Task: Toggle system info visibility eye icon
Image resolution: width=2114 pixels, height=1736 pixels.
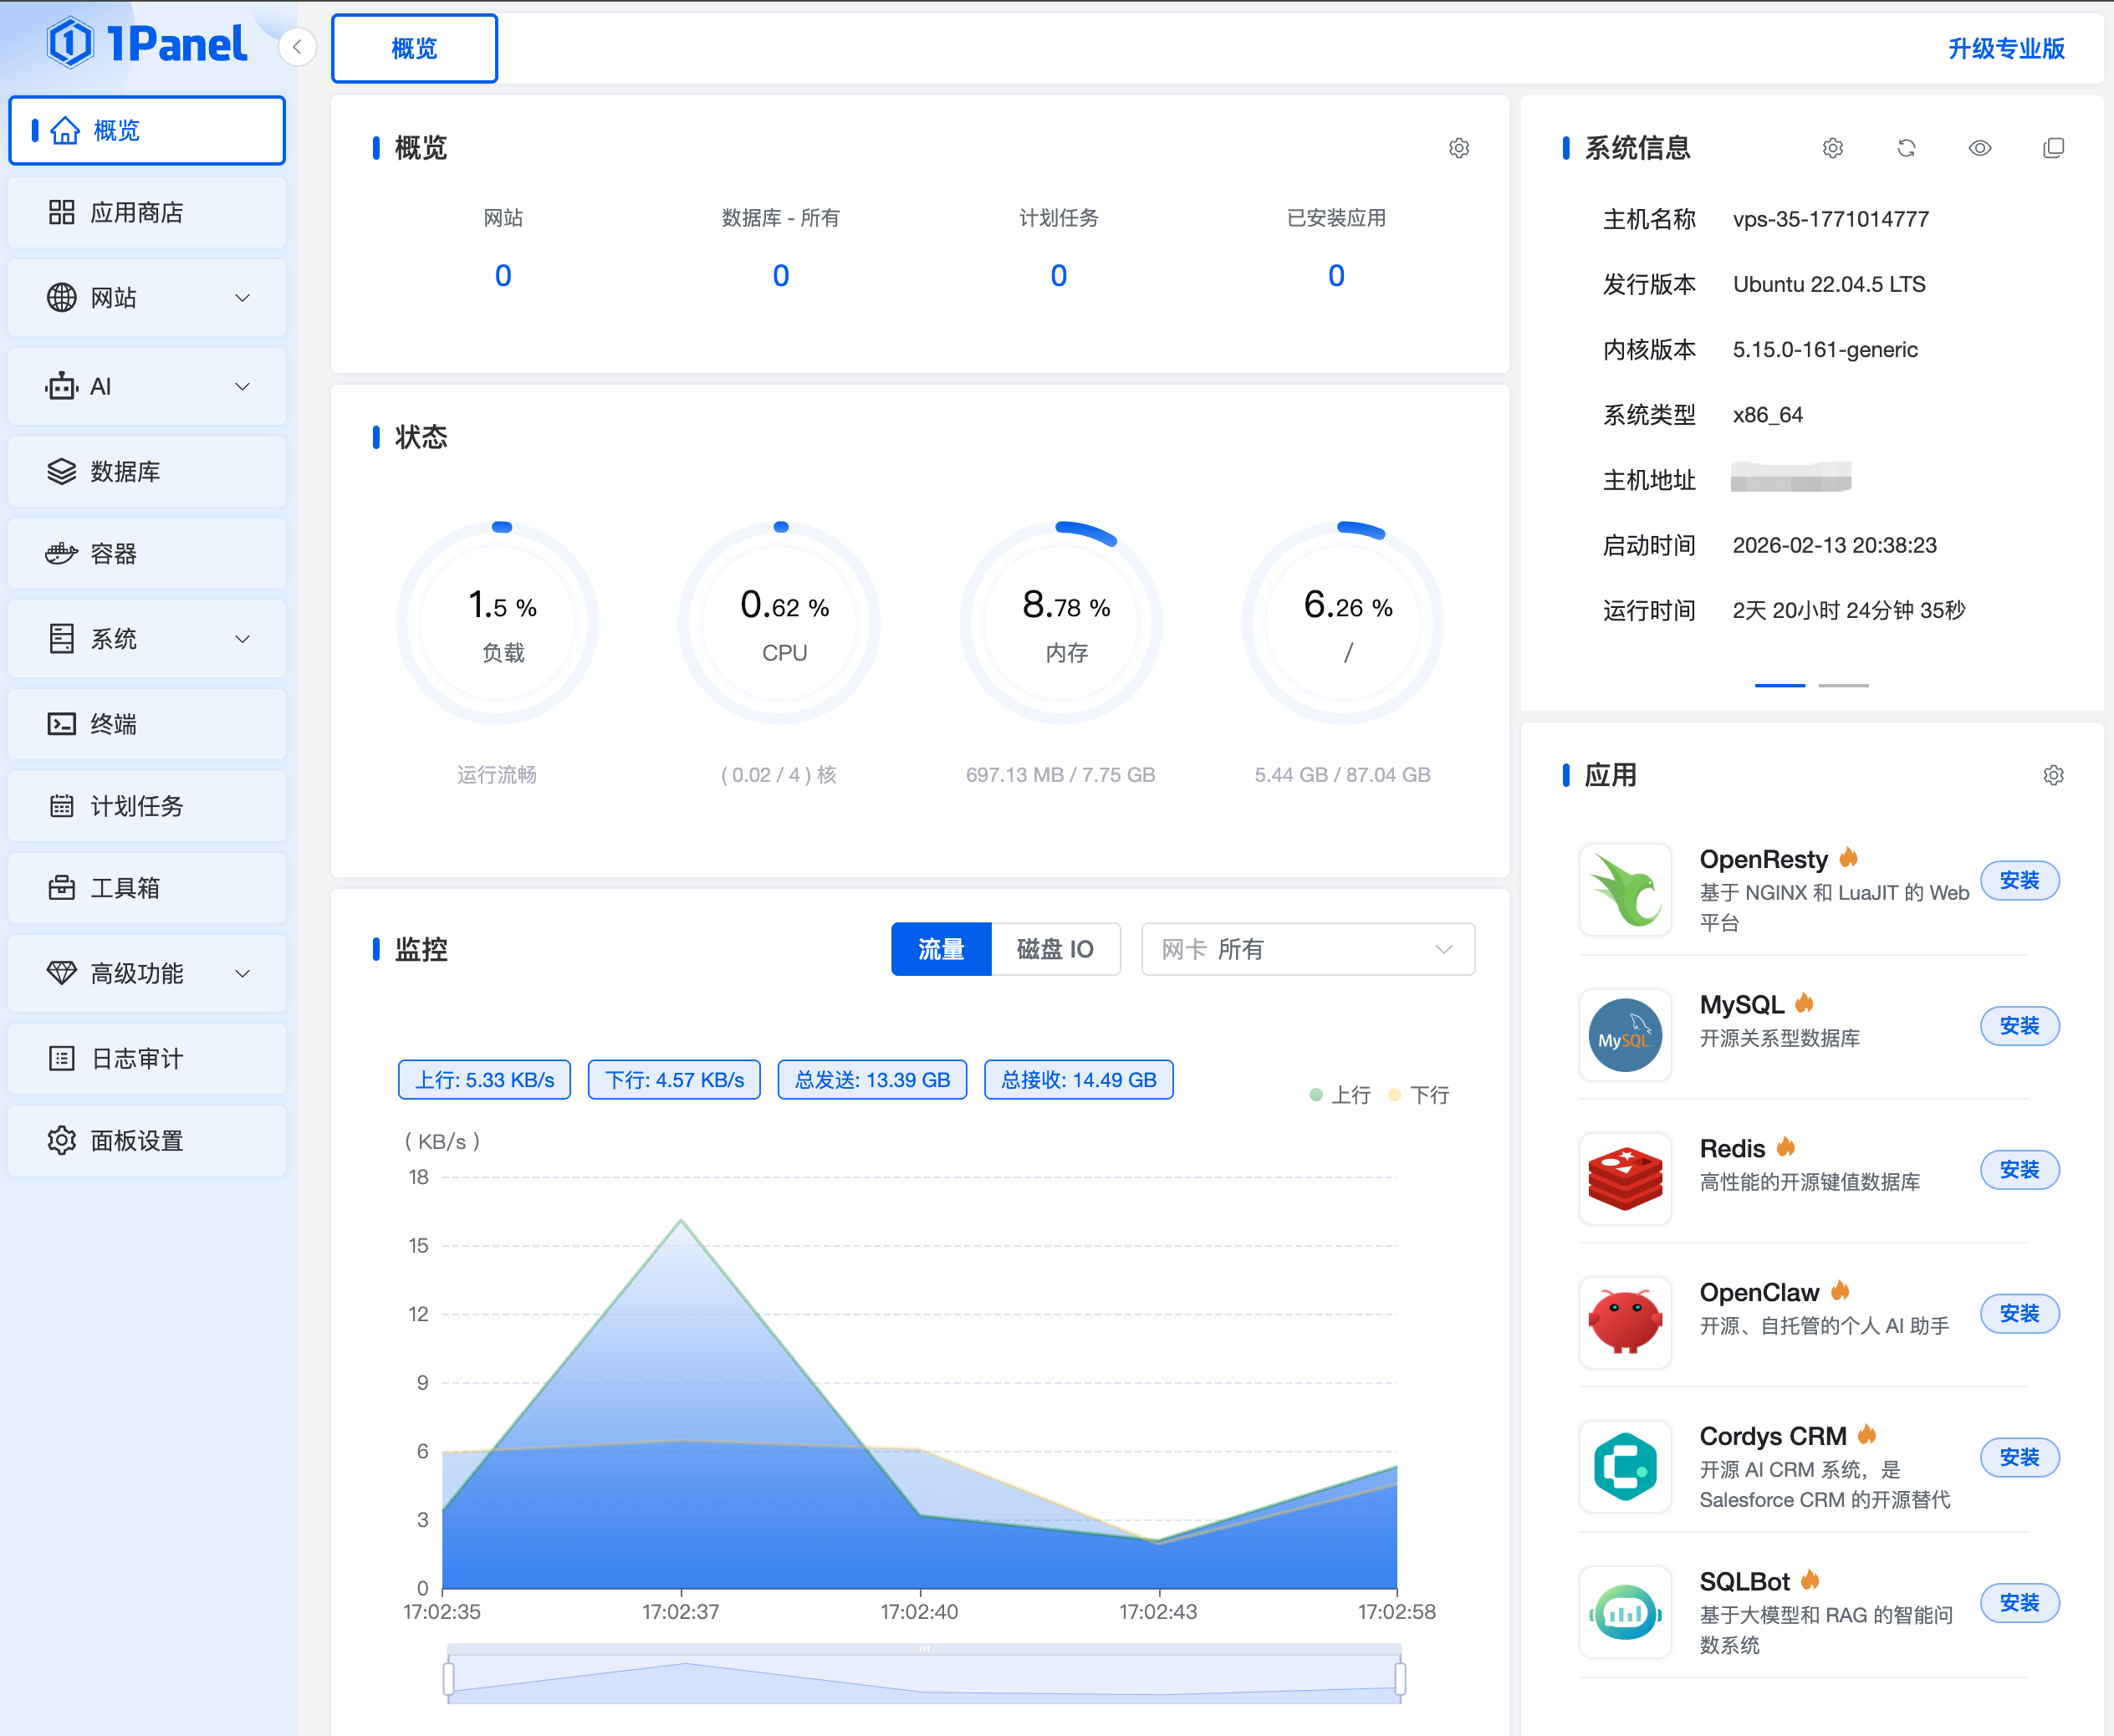Action: pyautogui.click(x=1979, y=148)
